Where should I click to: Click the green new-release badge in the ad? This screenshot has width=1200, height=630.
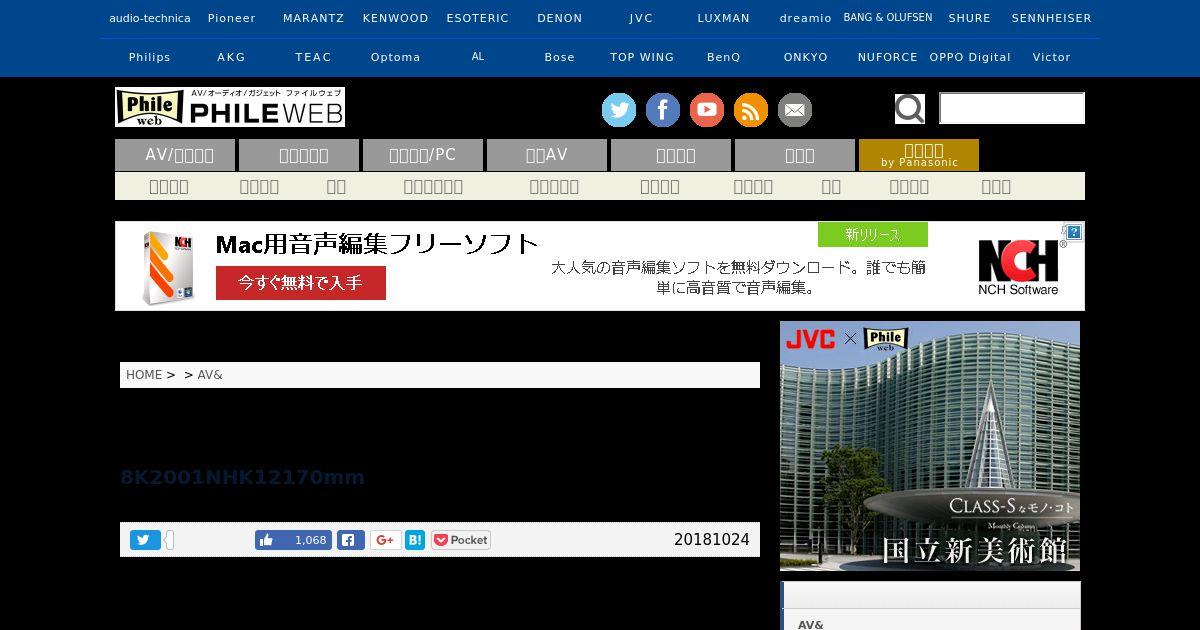[x=873, y=235]
